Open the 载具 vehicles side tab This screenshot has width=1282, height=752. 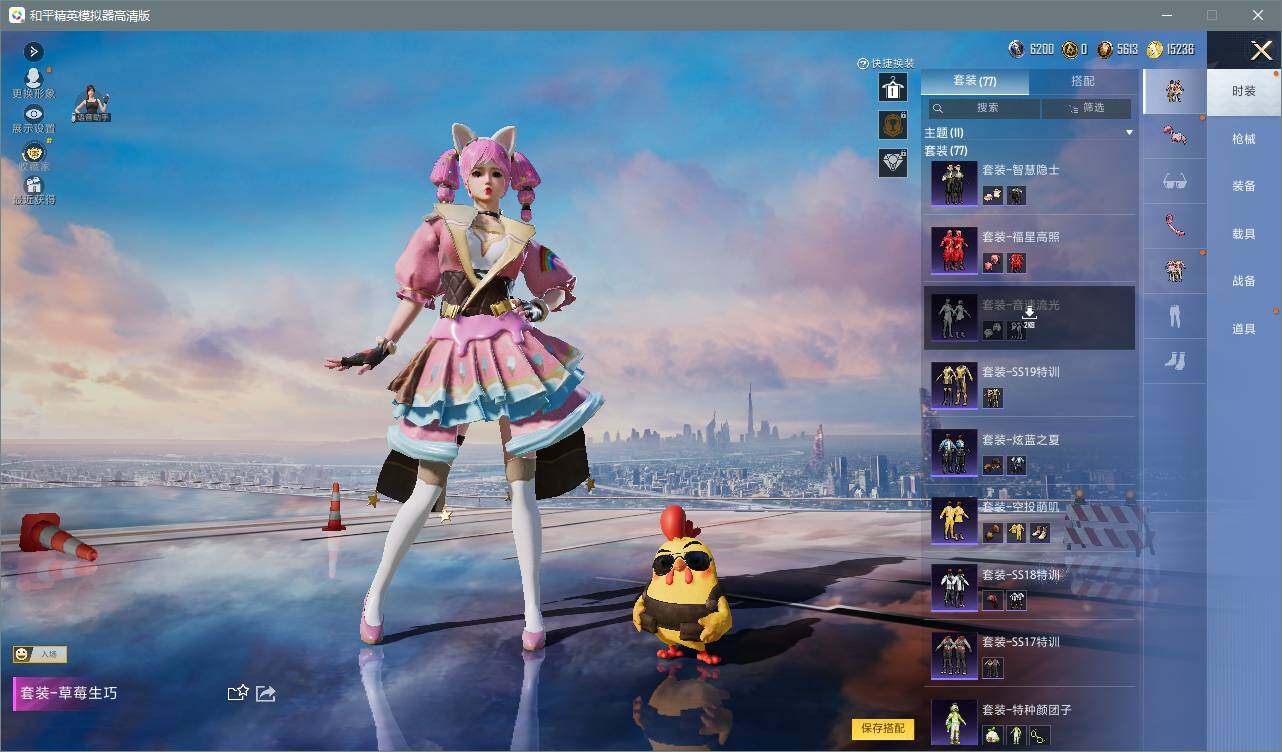click(x=1244, y=234)
